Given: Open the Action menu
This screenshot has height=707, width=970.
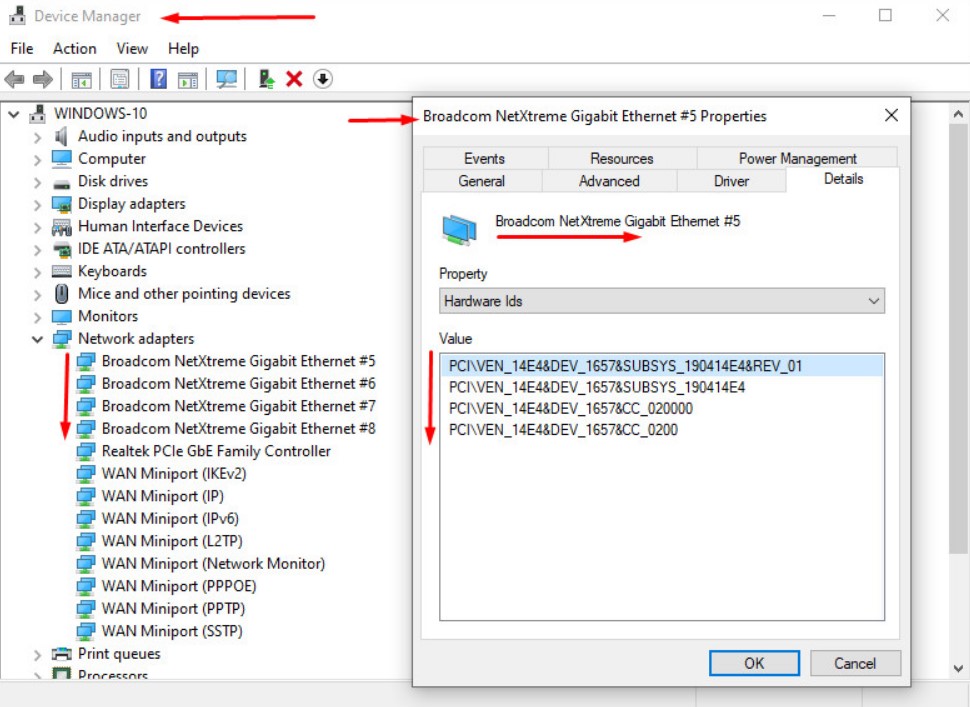Looking at the screenshot, I should pyautogui.click(x=74, y=48).
